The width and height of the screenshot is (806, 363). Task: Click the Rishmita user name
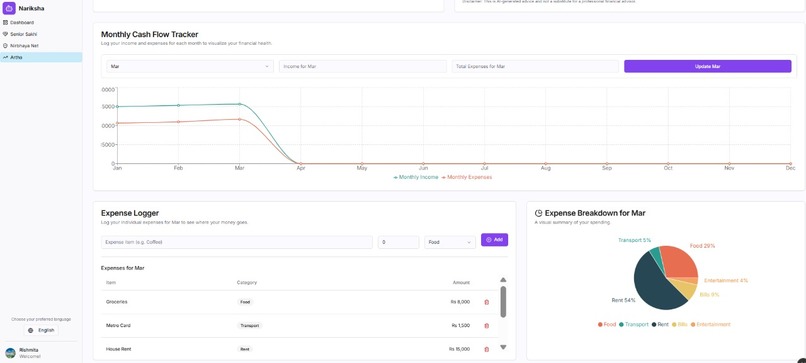29,350
